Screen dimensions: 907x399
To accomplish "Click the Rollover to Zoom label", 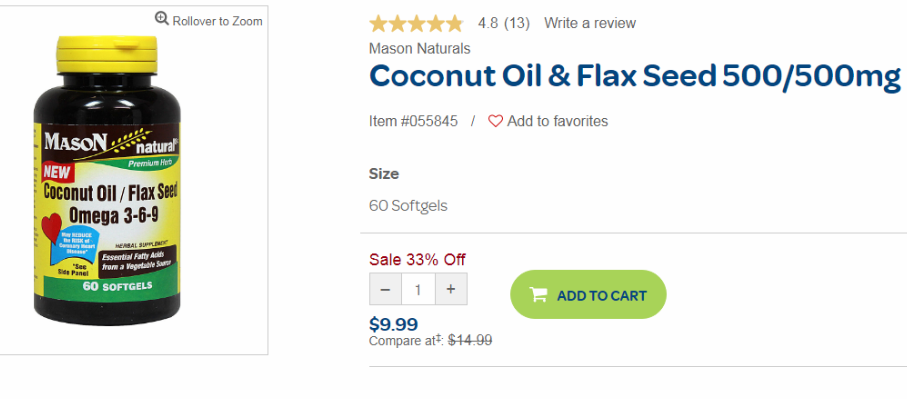I will click(x=217, y=21).
